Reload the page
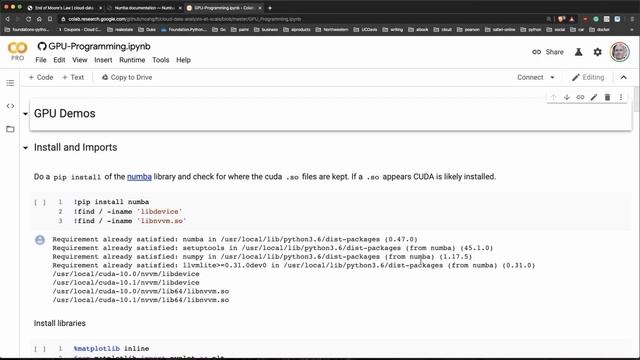This screenshot has width=640, height=360. (28, 19)
